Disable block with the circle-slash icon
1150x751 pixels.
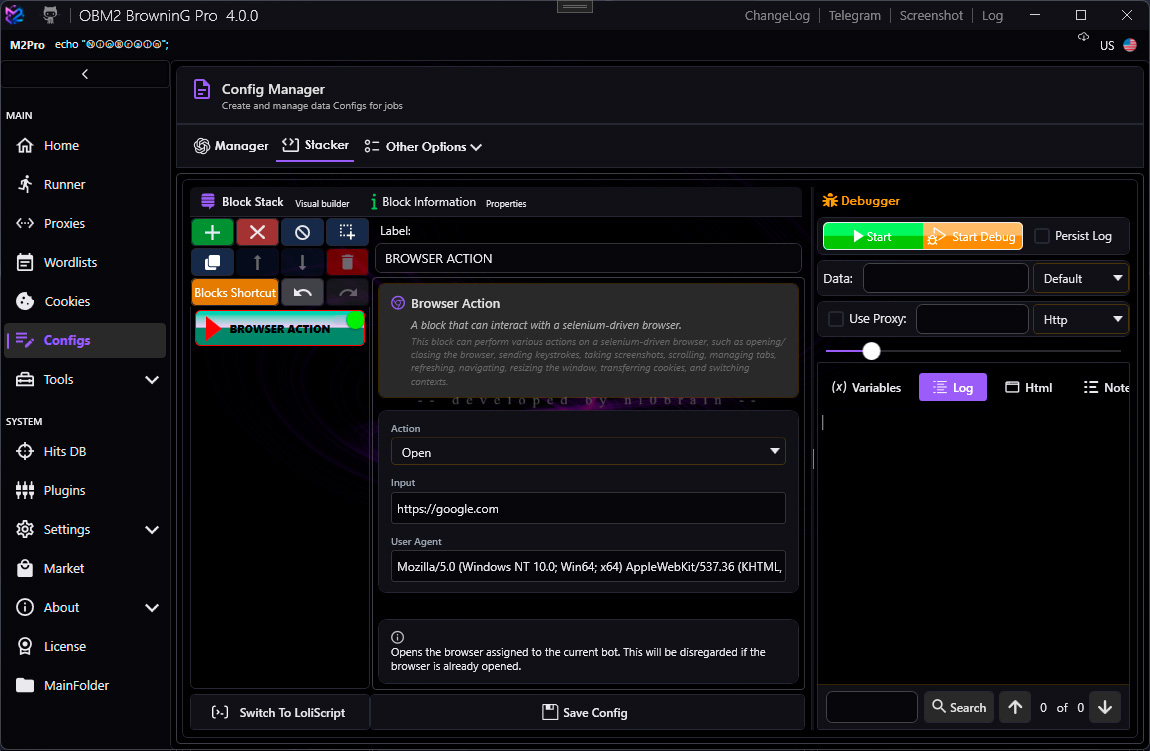302,232
